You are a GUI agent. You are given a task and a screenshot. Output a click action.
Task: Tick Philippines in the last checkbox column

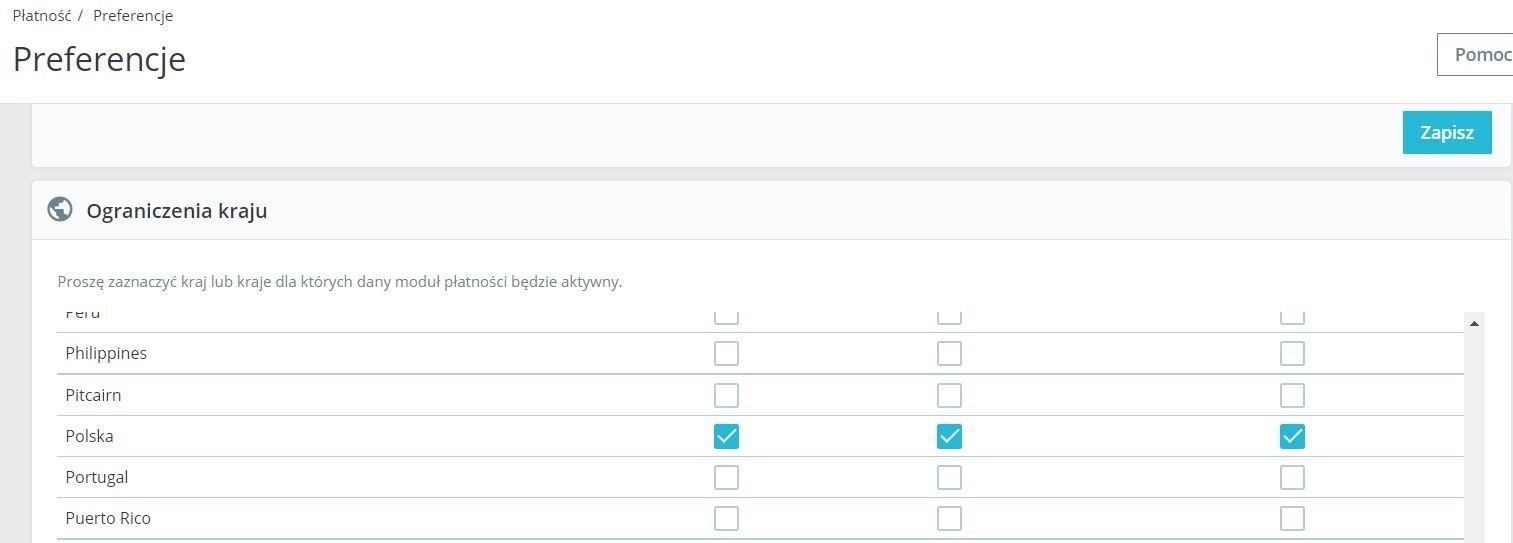1292,354
